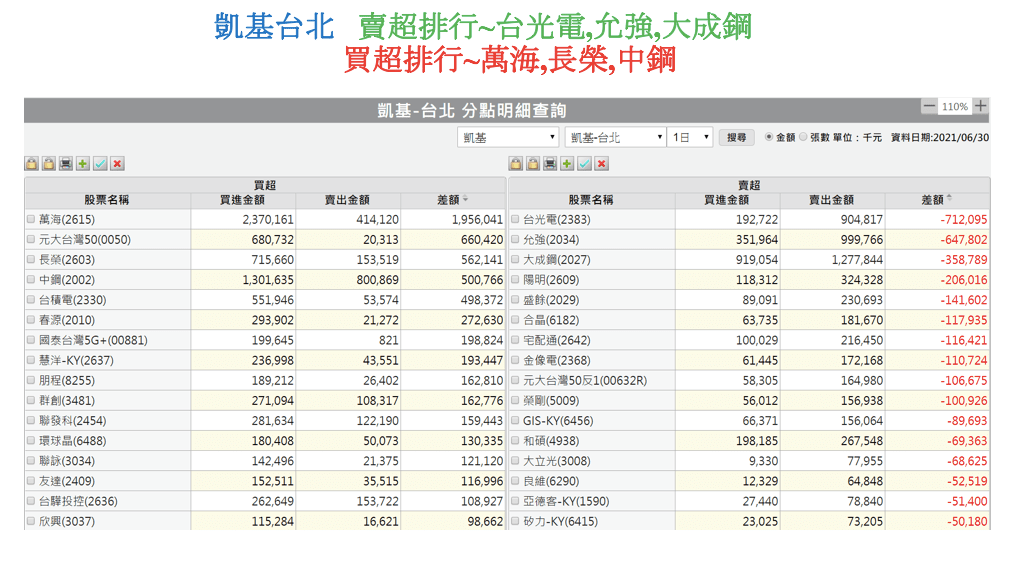1014x562 pixels.
Task: Click blue checkmark icon above sell-side table
Action: tap(584, 164)
